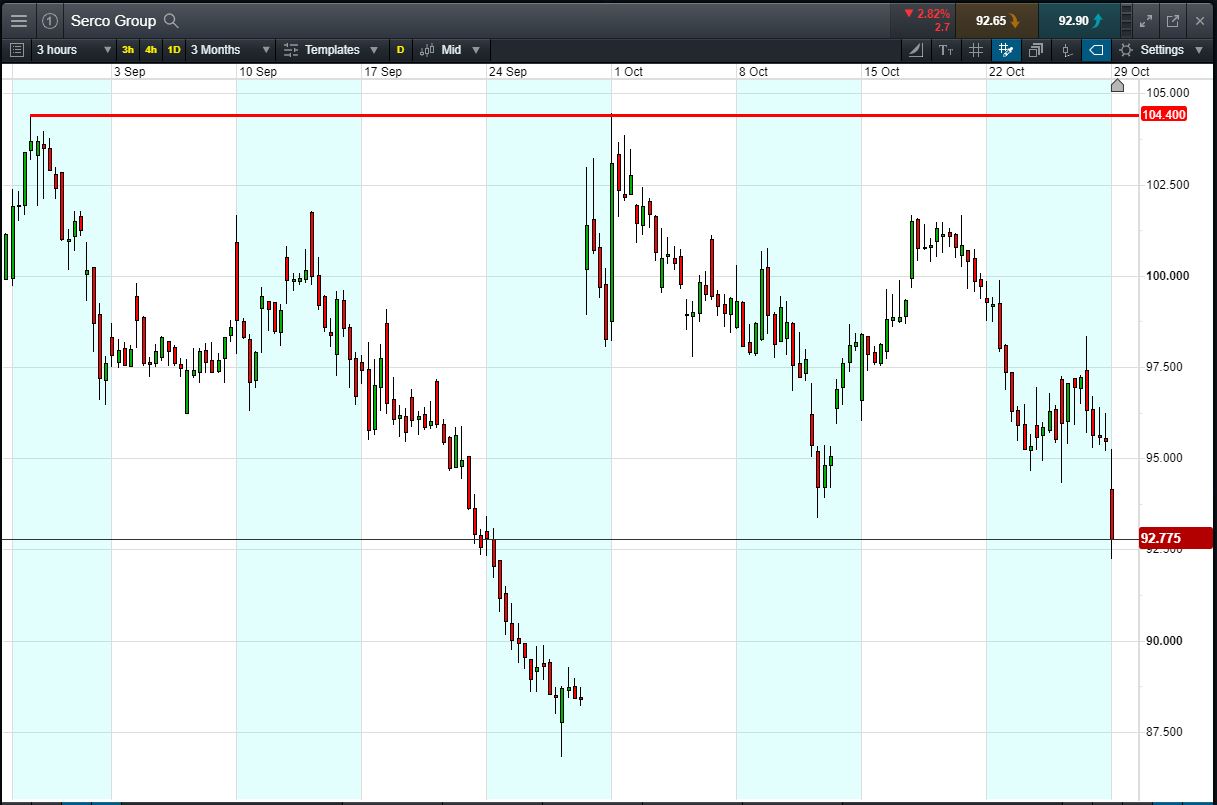The width and height of the screenshot is (1217, 805).
Task: Open the Mid price type dropdown
Action: (x=450, y=49)
